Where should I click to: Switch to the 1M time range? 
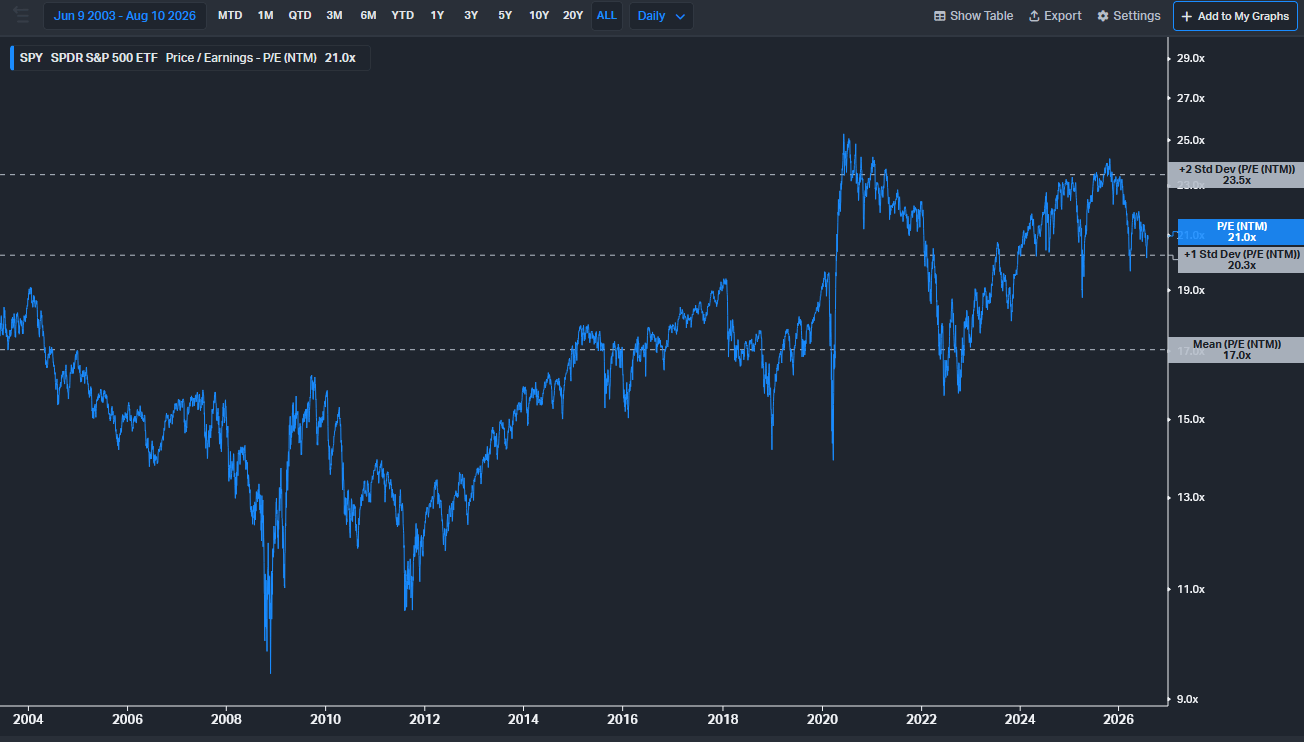tap(265, 16)
